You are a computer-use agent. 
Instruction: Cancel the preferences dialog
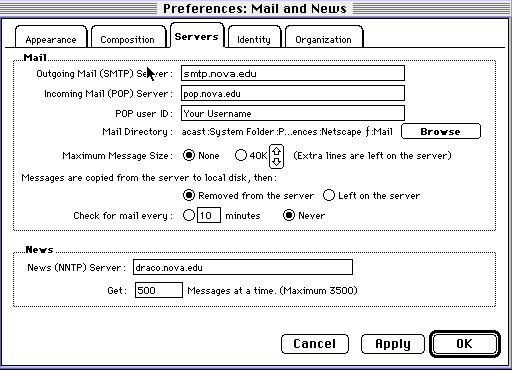coord(315,344)
